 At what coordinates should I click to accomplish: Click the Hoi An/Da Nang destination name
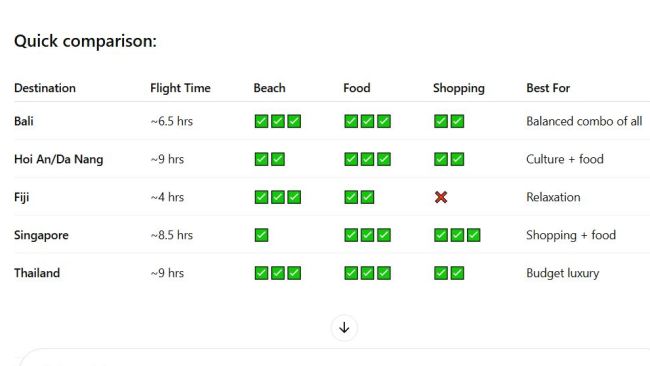[58, 160]
